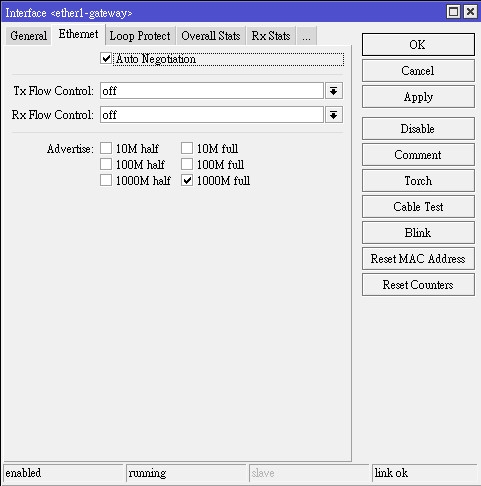
Task: Close the Interface ether1-gateway window
Action: pos(470,12)
